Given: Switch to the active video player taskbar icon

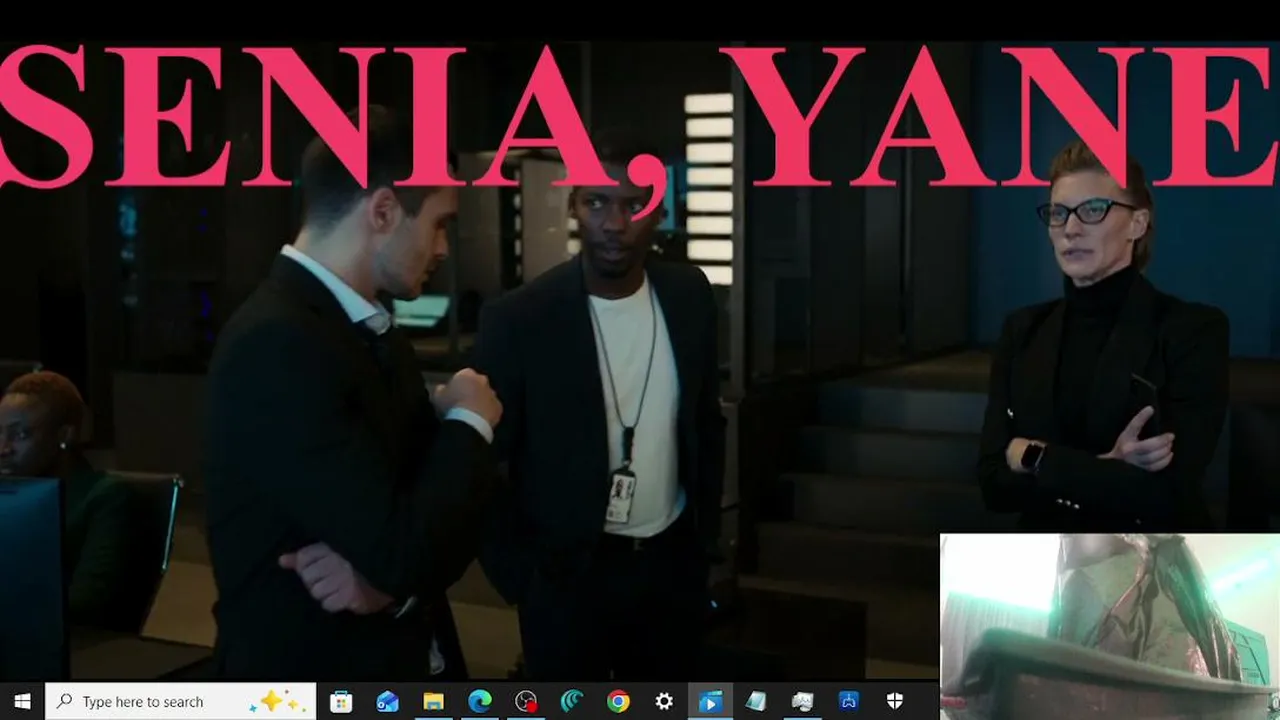Looking at the screenshot, I should pos(710,701).
